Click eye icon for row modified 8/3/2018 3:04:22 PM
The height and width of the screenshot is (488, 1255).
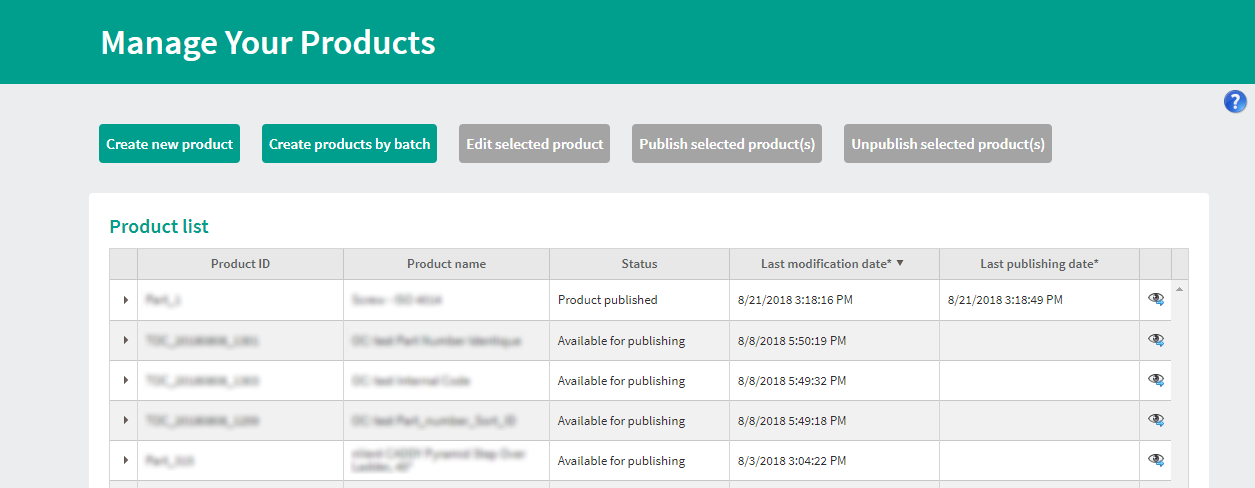coord(1156,460)
